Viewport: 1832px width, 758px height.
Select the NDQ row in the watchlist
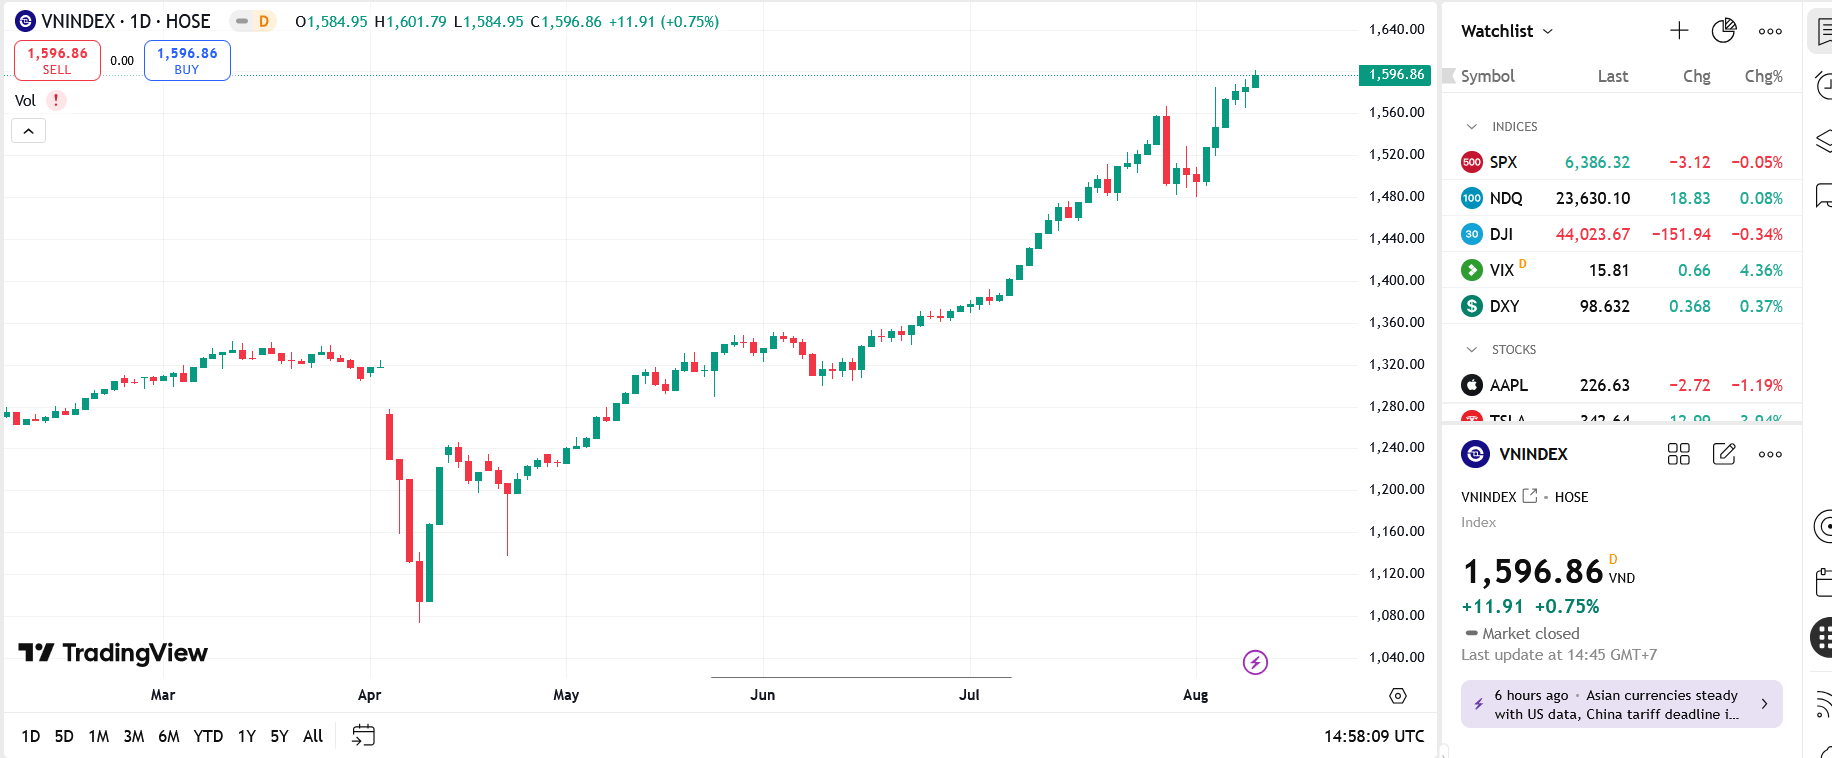[x=1622, y=198]
